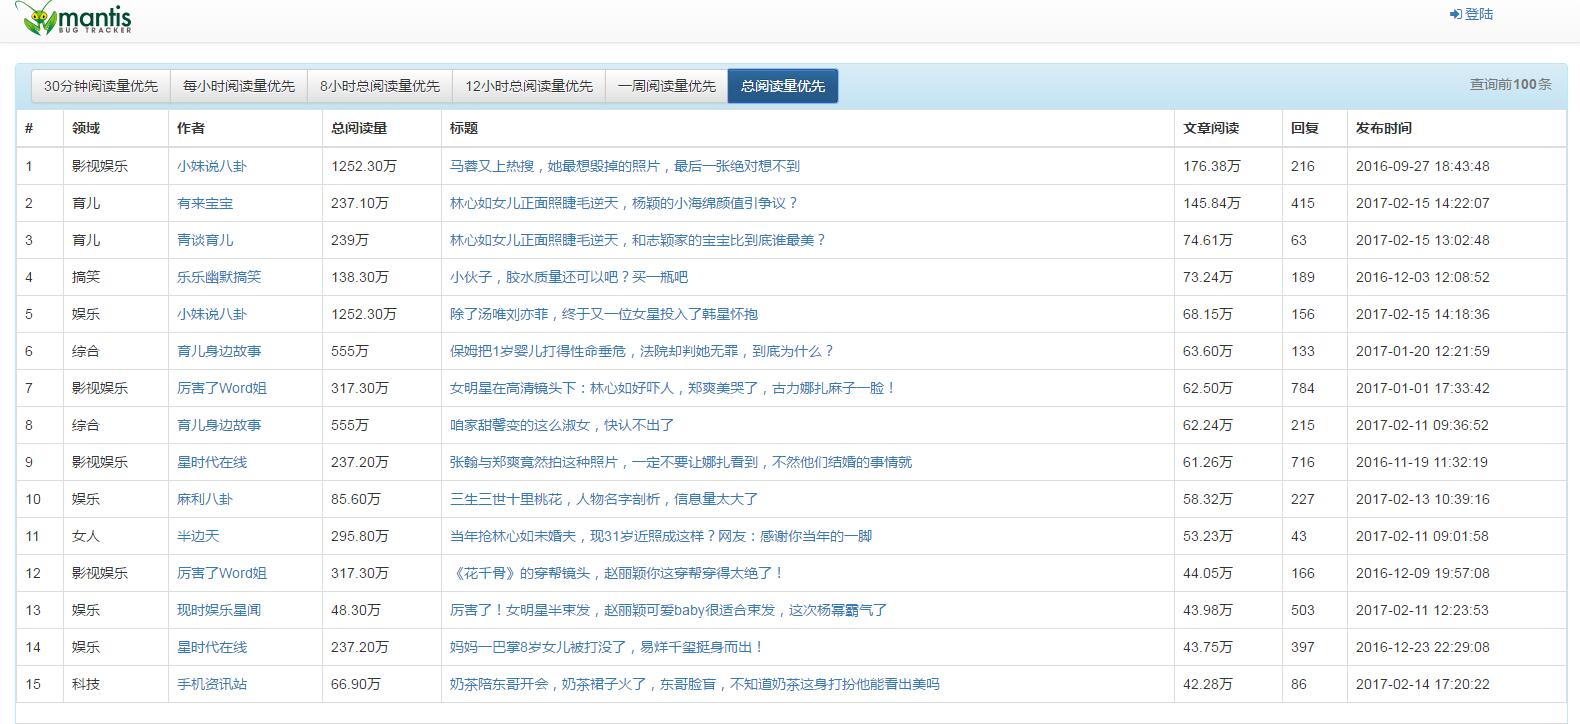
Task: Open article 马蓉又上热搜
Action: [625, 166]
